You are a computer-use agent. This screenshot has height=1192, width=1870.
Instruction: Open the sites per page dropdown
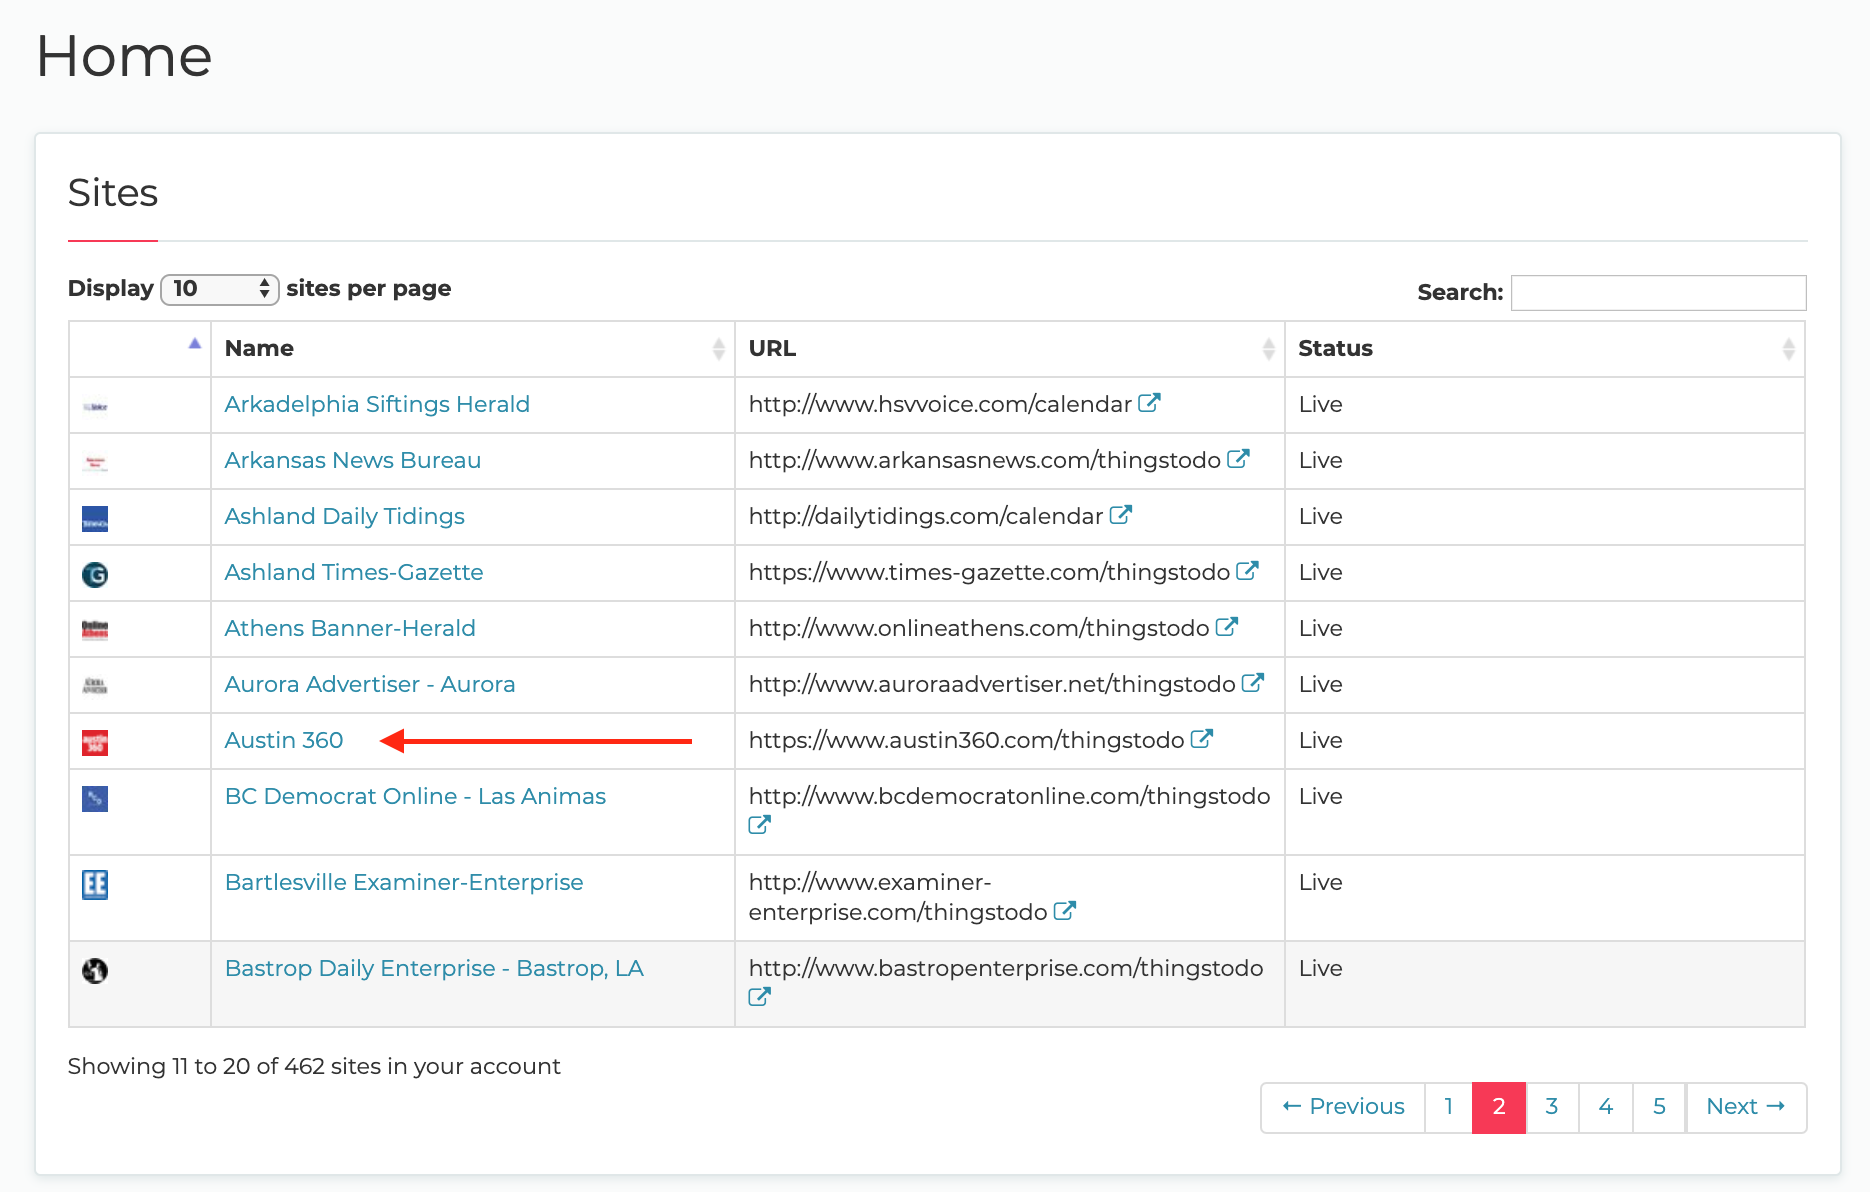click(220, 289)
